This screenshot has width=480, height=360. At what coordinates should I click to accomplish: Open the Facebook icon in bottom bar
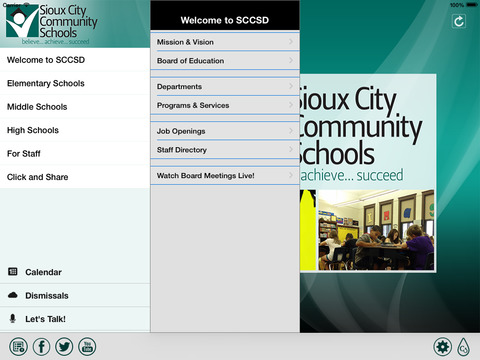42,347
